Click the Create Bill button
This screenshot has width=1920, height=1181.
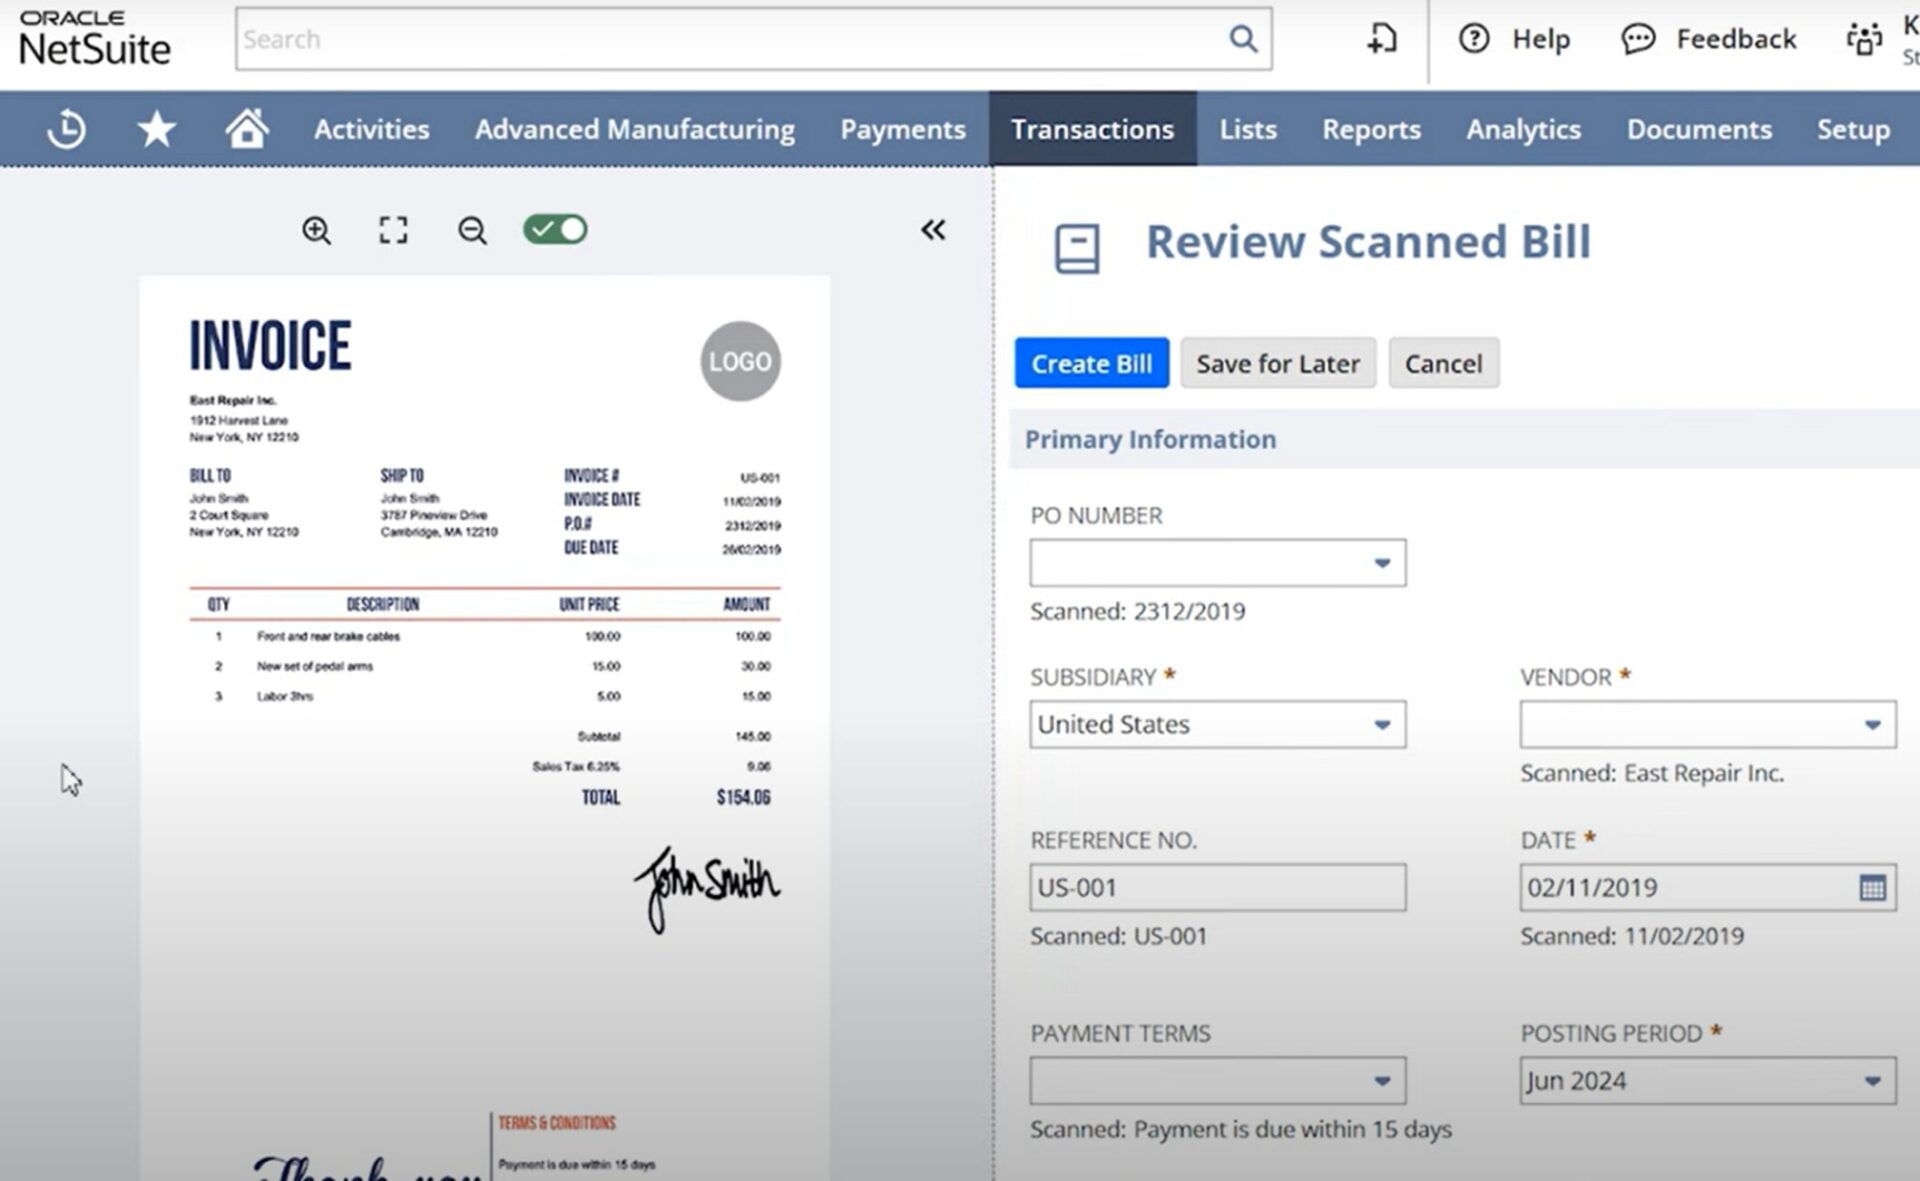(x=1092, y=363)
